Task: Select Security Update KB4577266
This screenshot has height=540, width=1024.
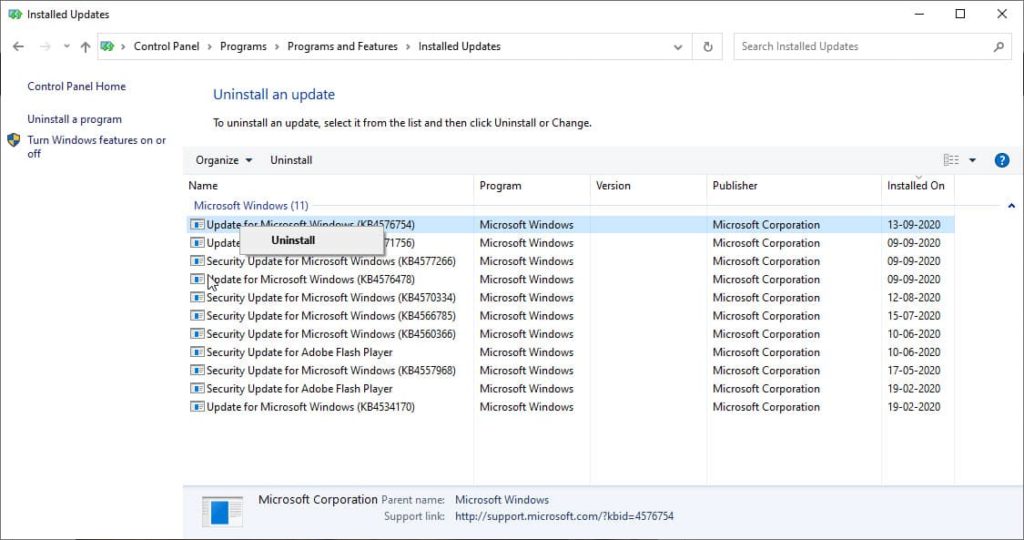Action: pos(571,261)
